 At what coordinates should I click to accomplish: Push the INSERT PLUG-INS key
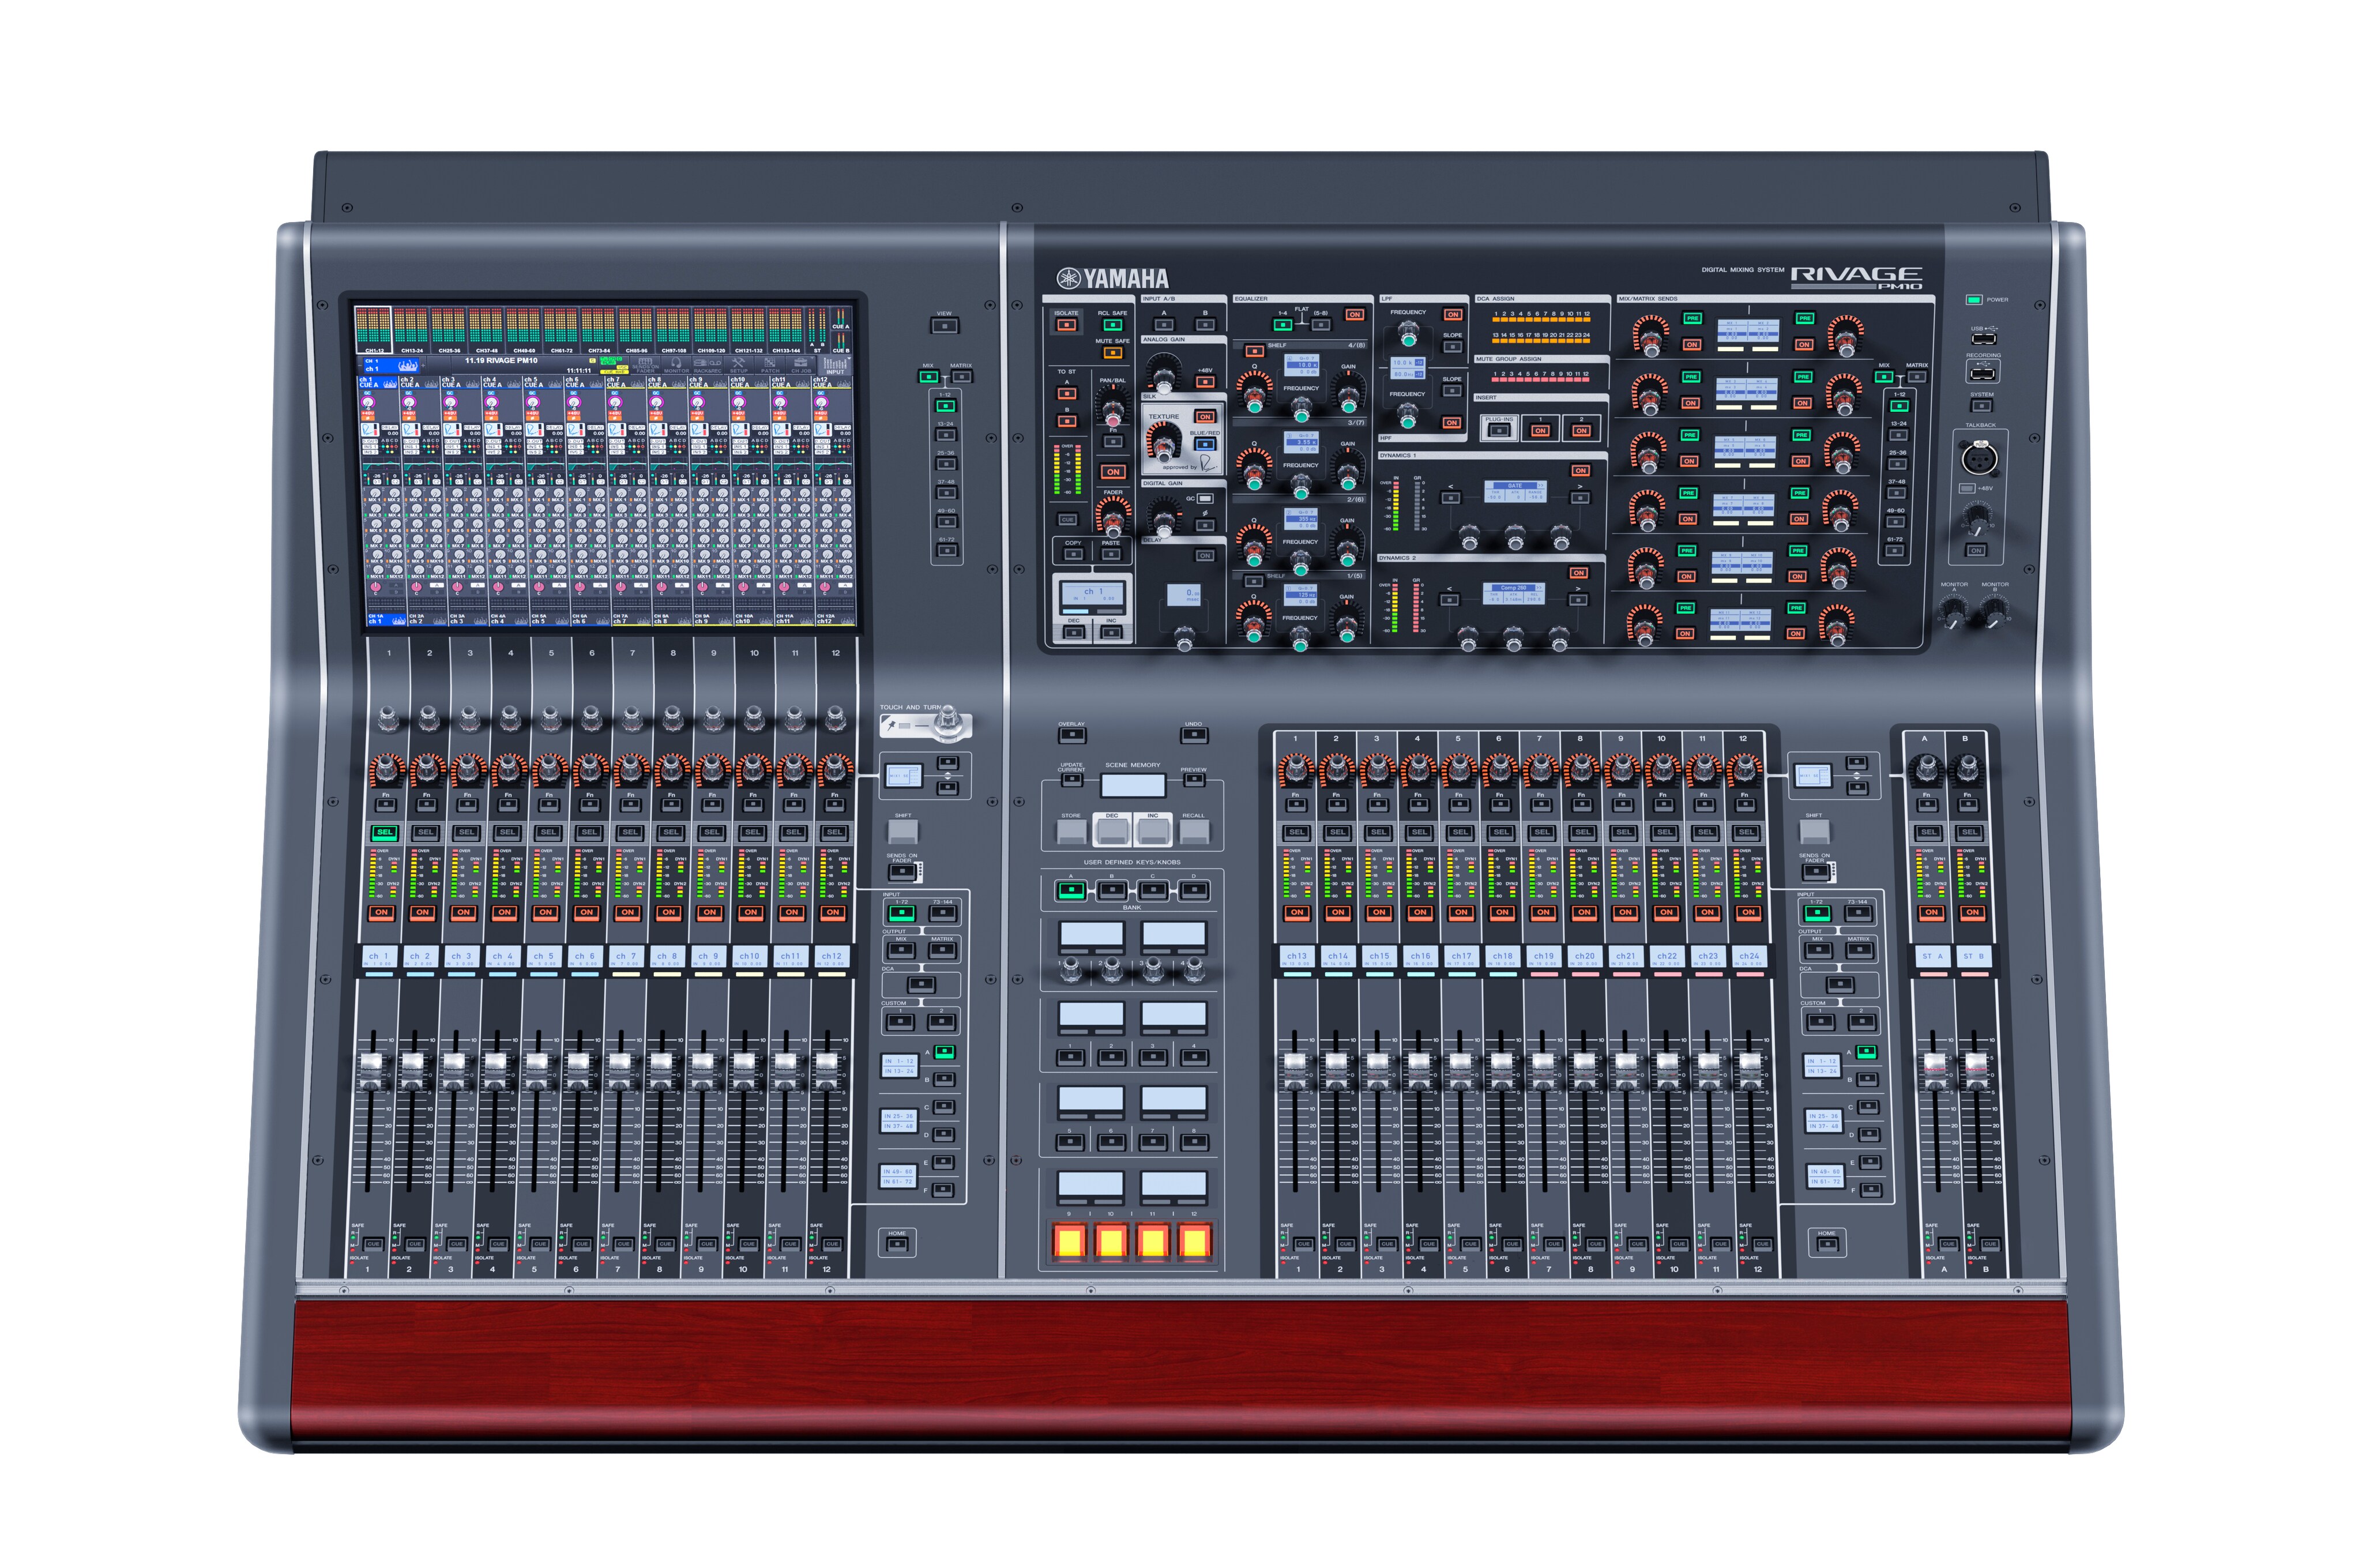coord(1499,431)
